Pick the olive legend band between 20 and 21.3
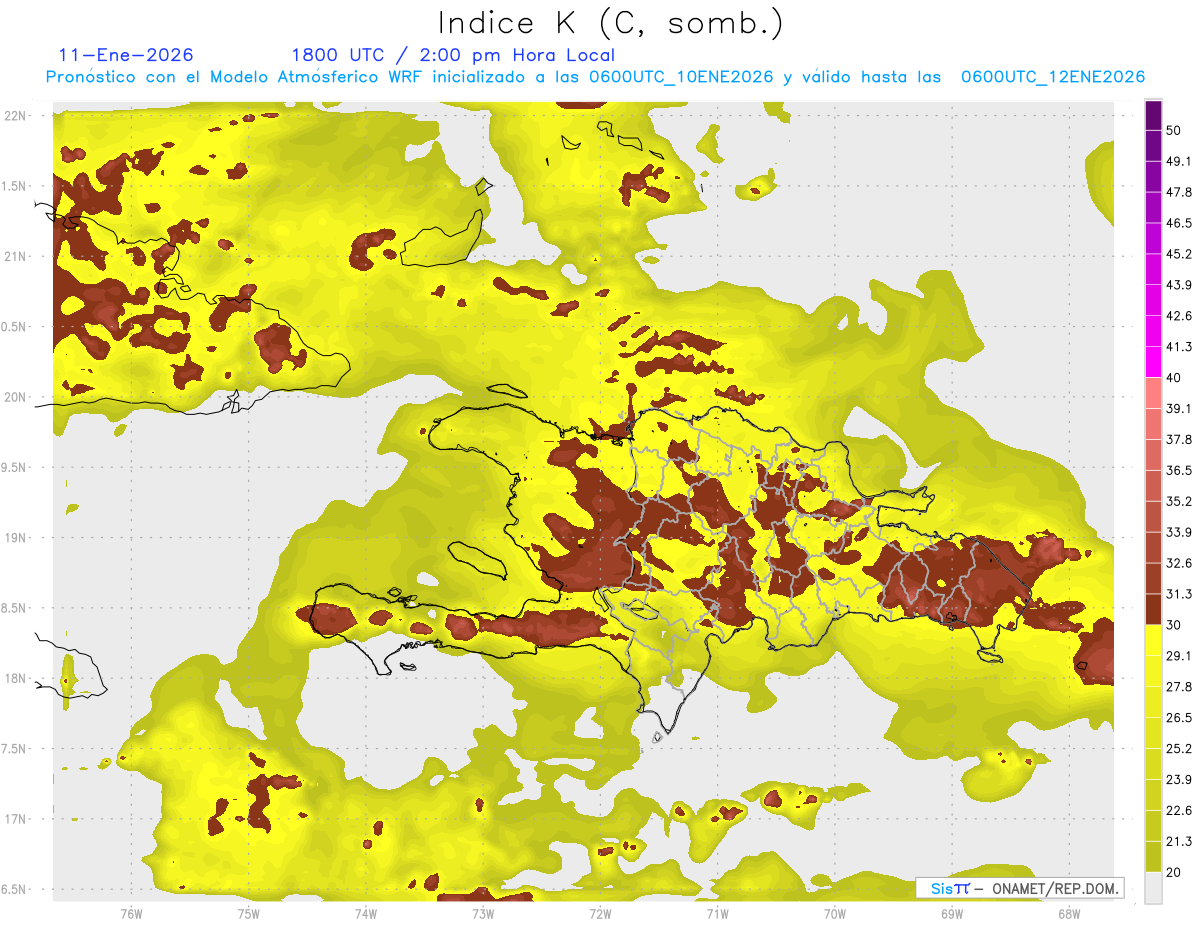The height and width of the screenshot is (927, 1200). coord(1154,856)
